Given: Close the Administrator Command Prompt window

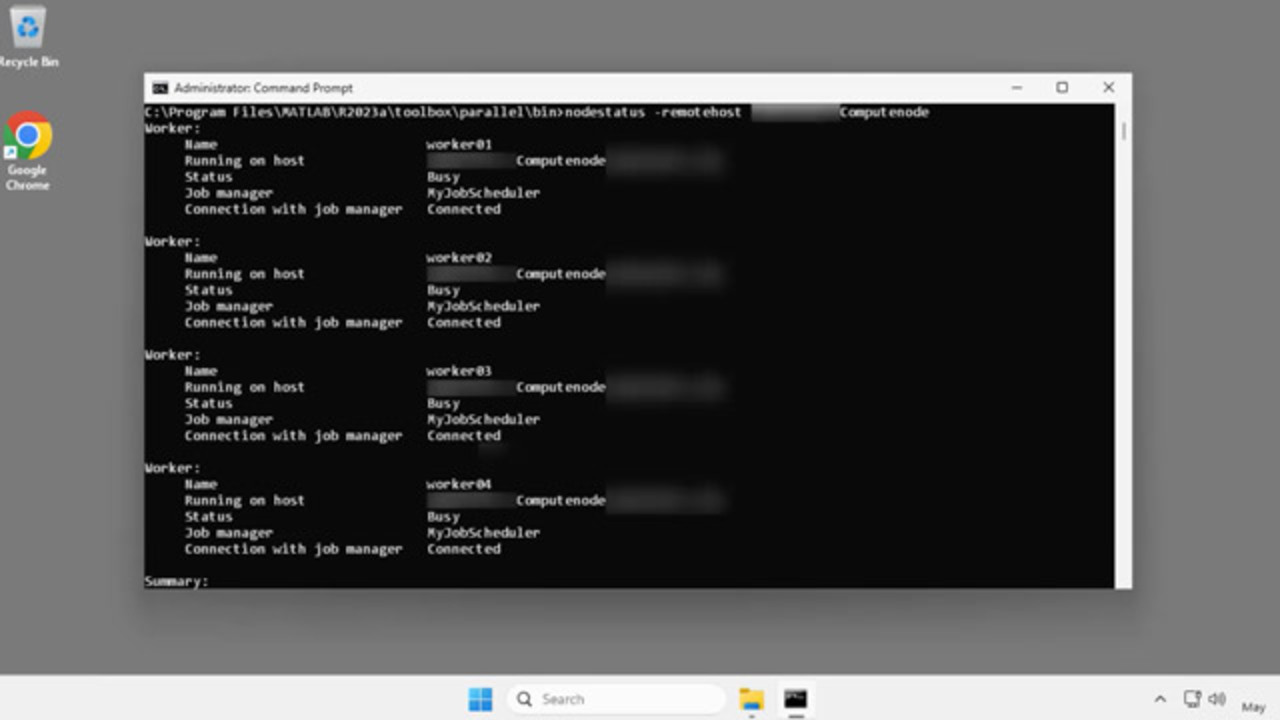Looking at the screenshot, I should tap(1108, 88).
